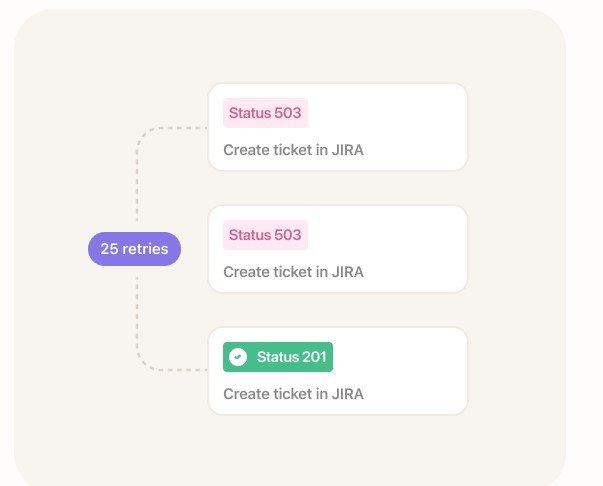This screenshot has width=603, height=486.
Task: Click the white checkmark icon beside Status 201
Action: 238,357
